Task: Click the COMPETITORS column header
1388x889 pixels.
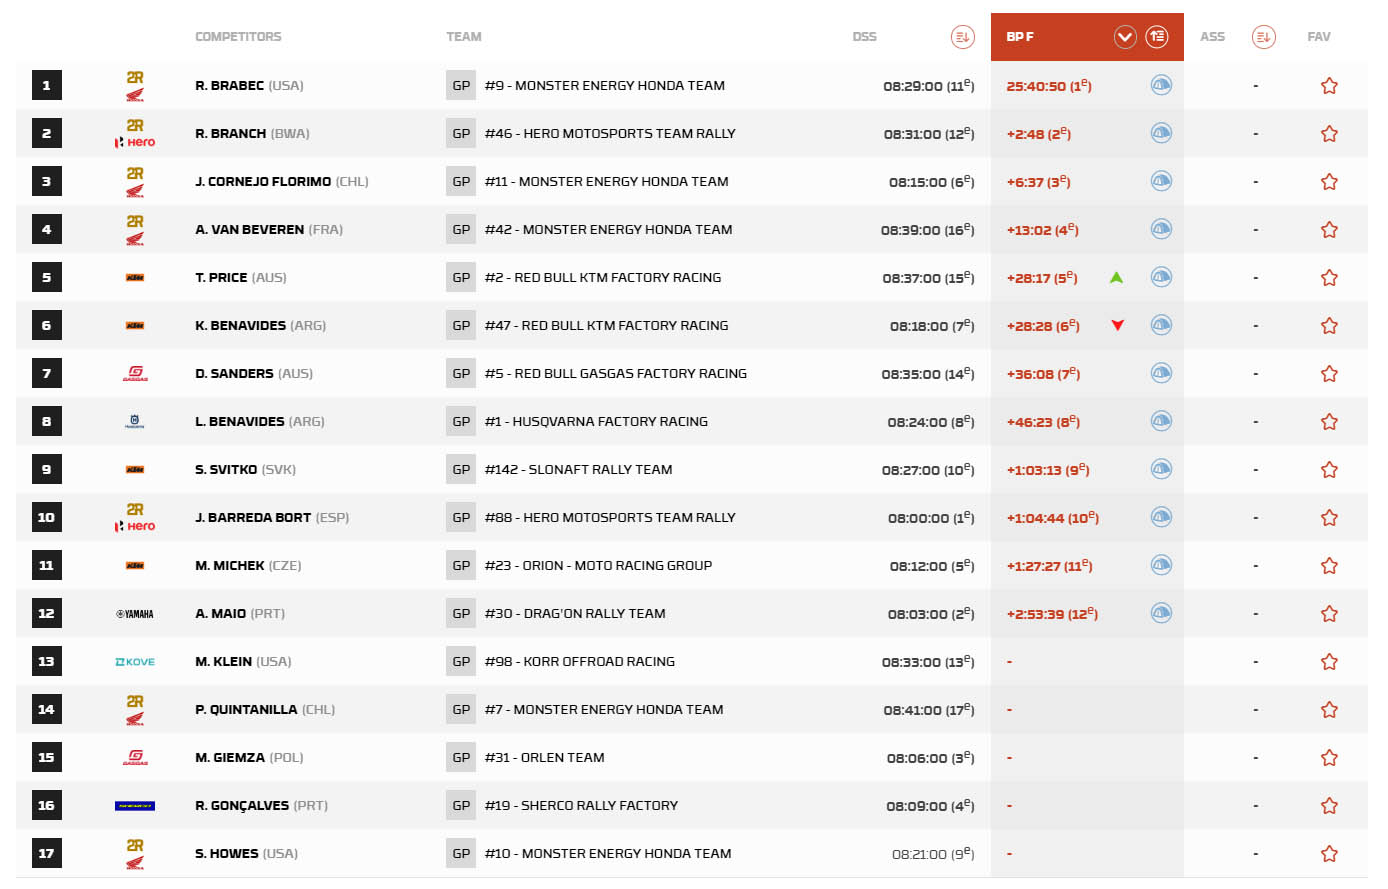Action: coord(238,37)
